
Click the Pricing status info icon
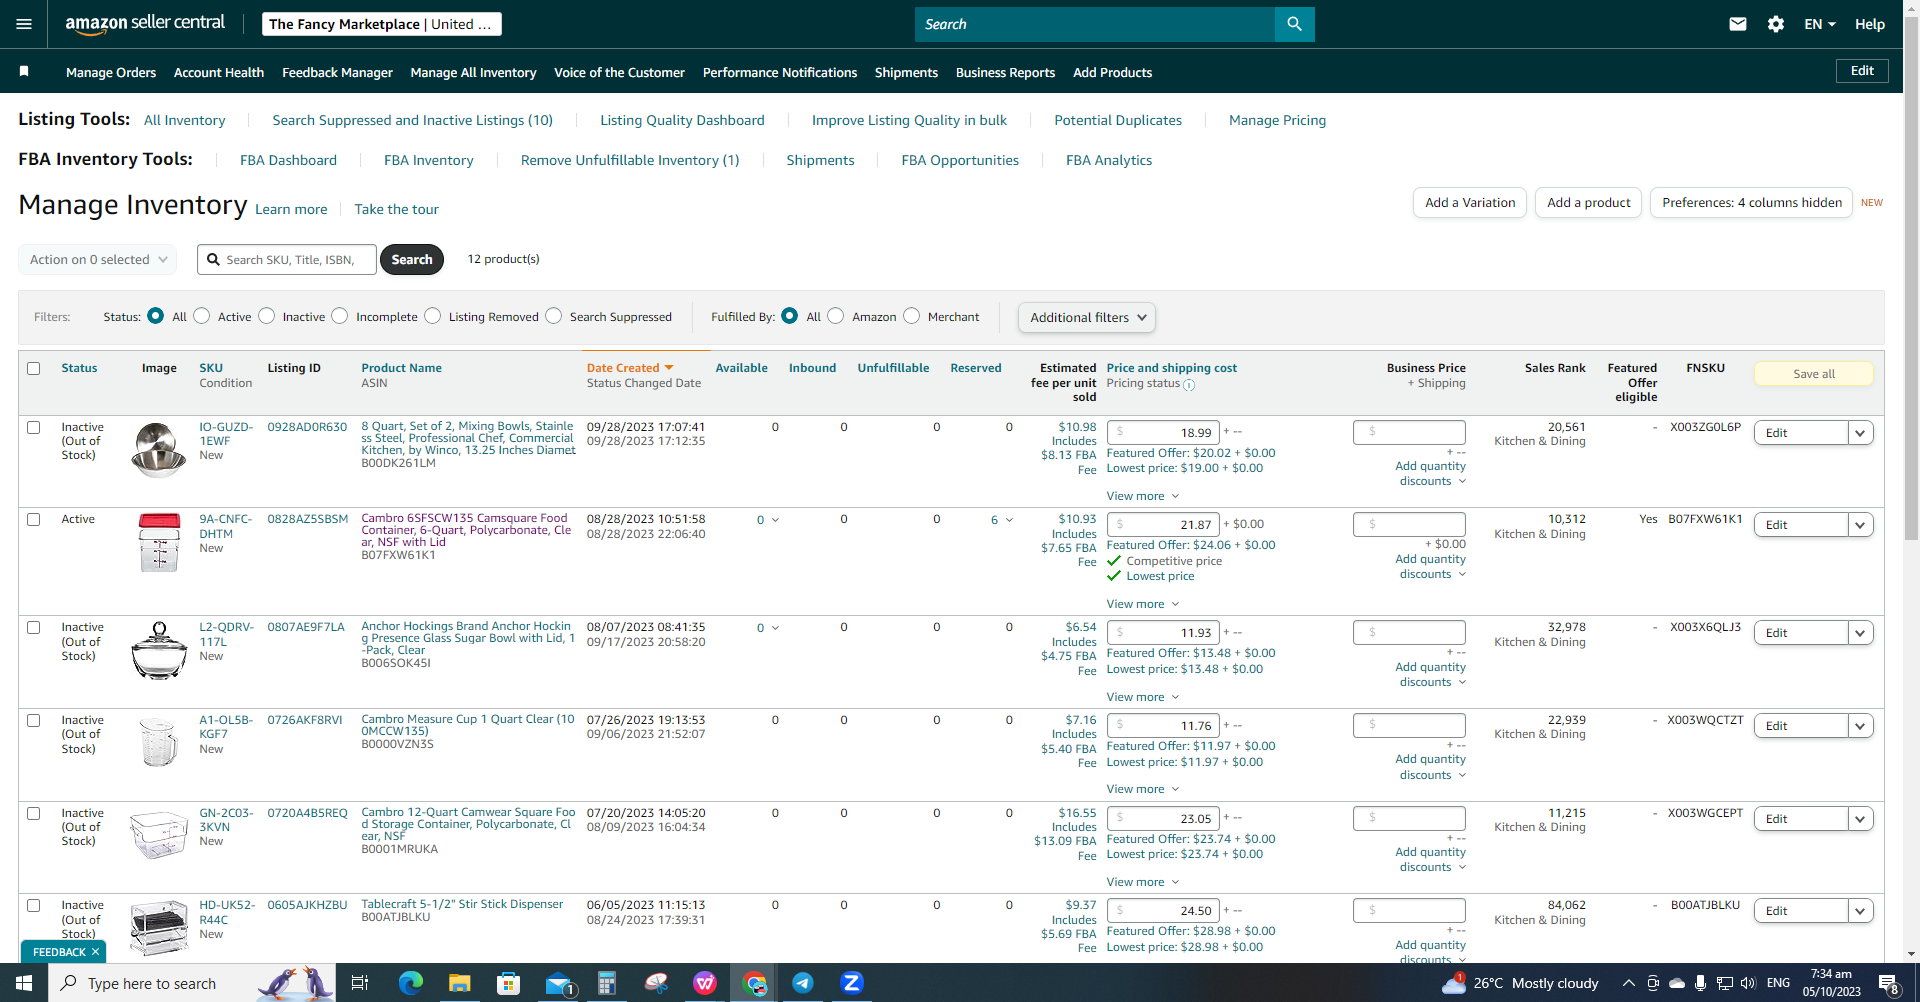[1189, 385]
